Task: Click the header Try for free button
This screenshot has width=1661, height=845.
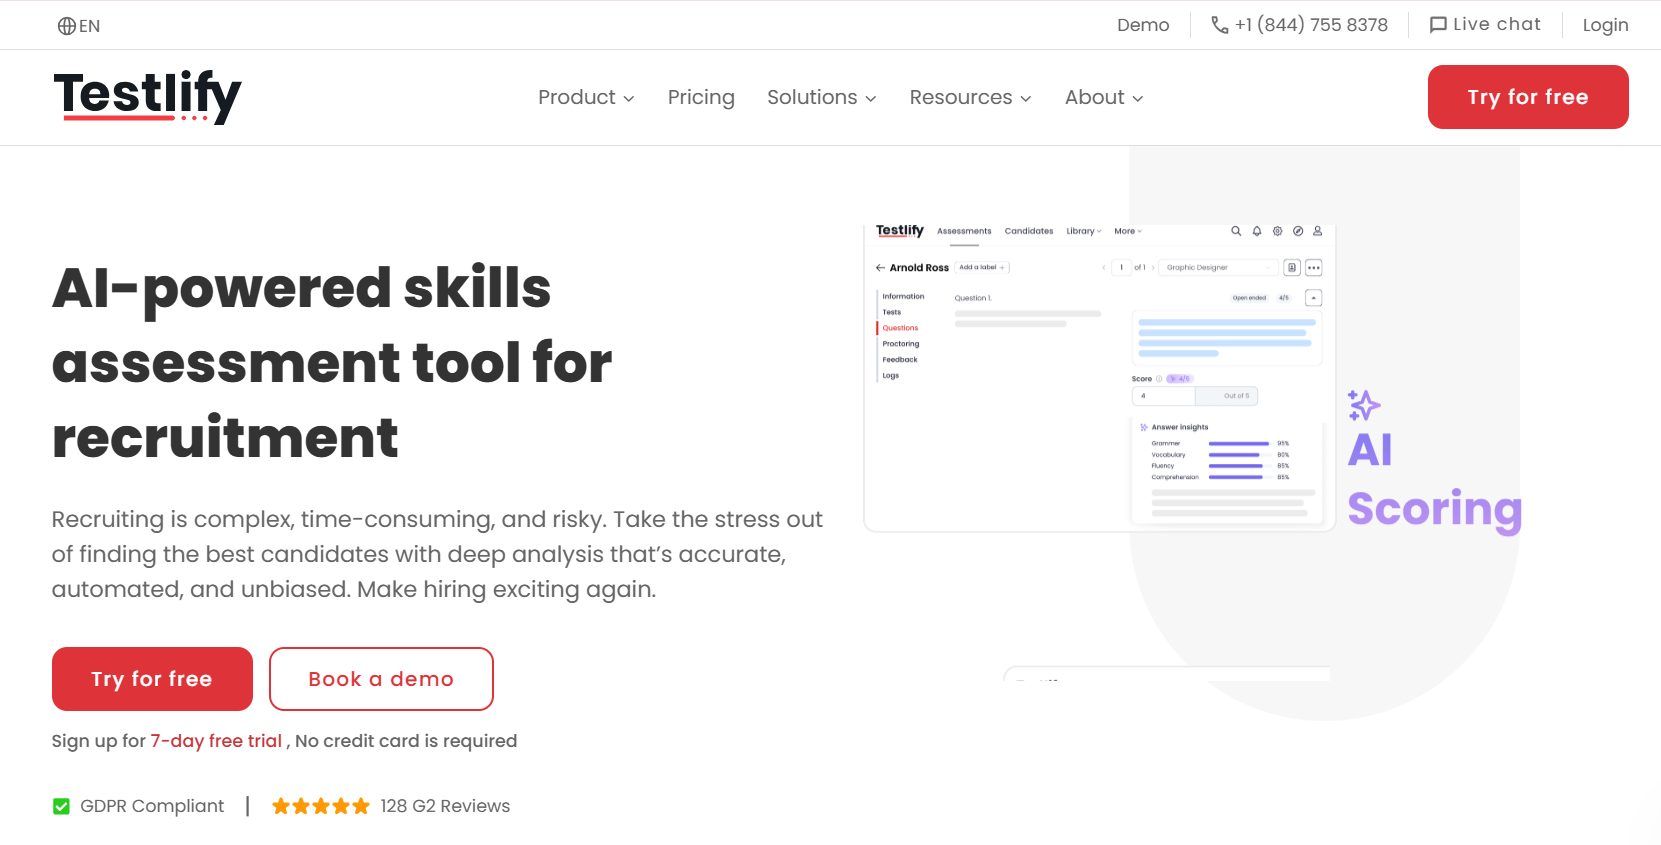Action: [x=1528, y=97]
